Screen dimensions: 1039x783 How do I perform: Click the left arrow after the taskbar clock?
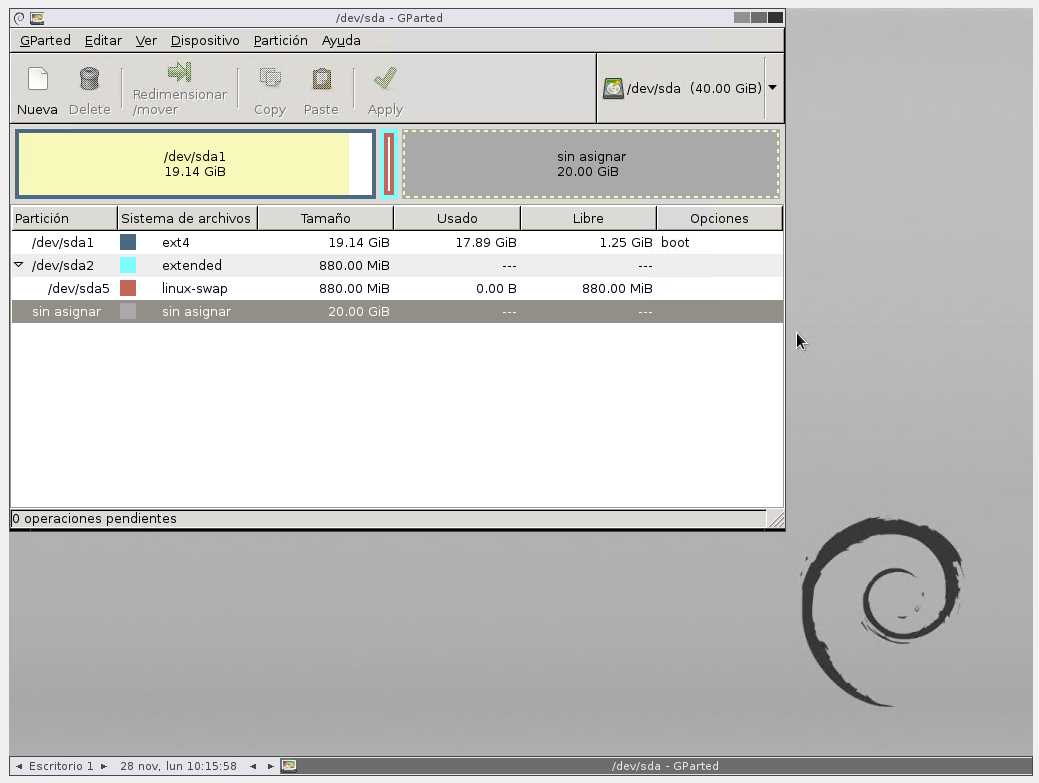[253, 766]
